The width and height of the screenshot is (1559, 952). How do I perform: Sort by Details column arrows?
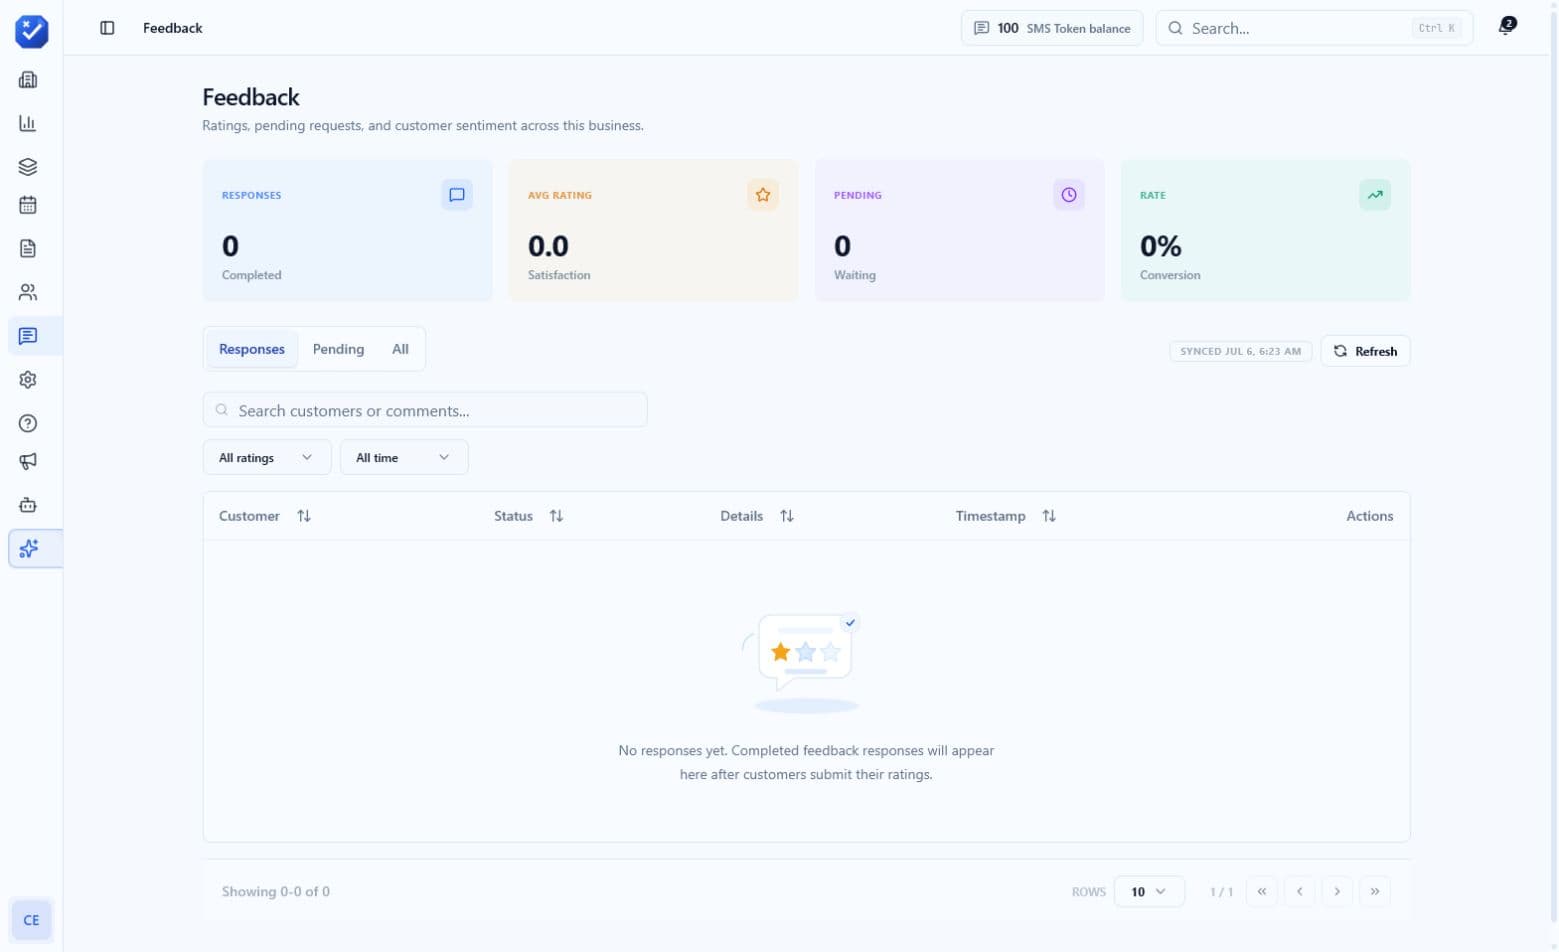(x=787, y=516)
